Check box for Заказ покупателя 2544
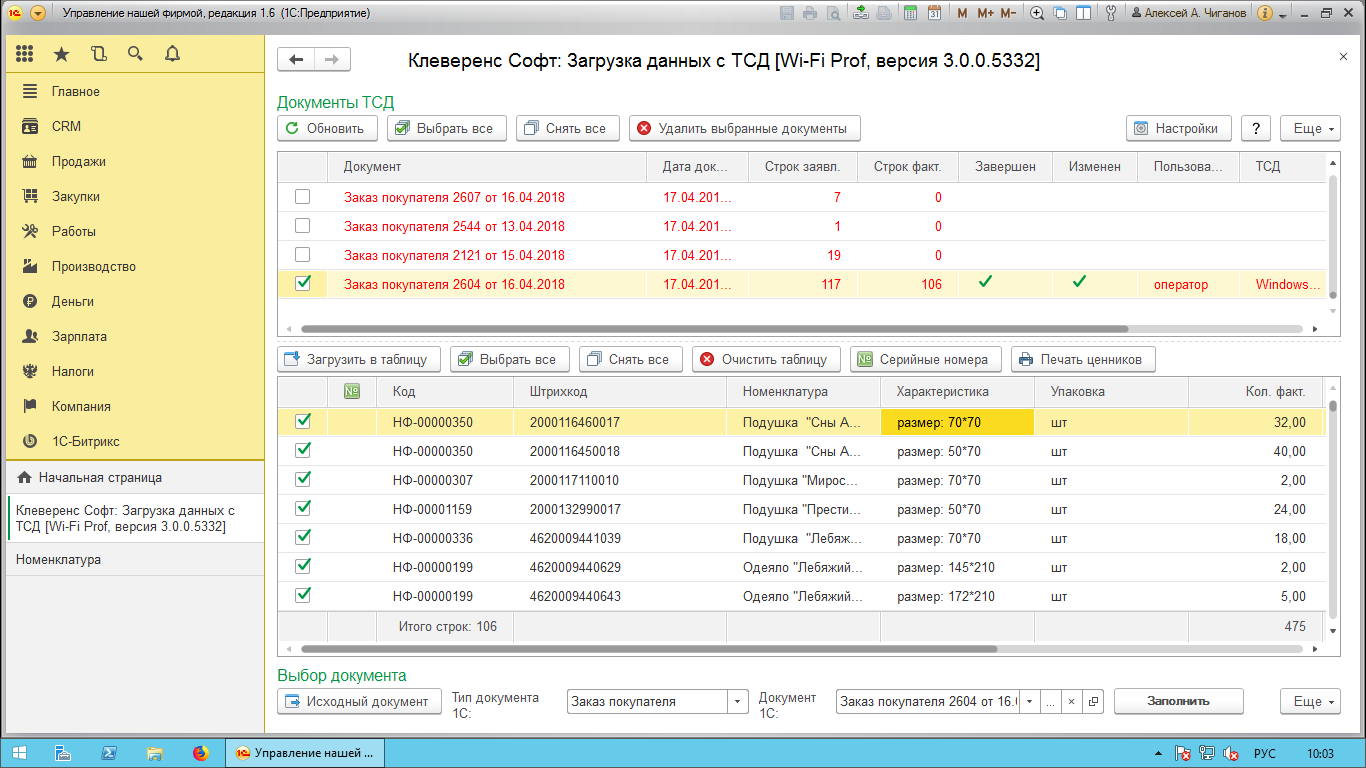This screenshot has height=768, width=1366. tap(302, 226)
